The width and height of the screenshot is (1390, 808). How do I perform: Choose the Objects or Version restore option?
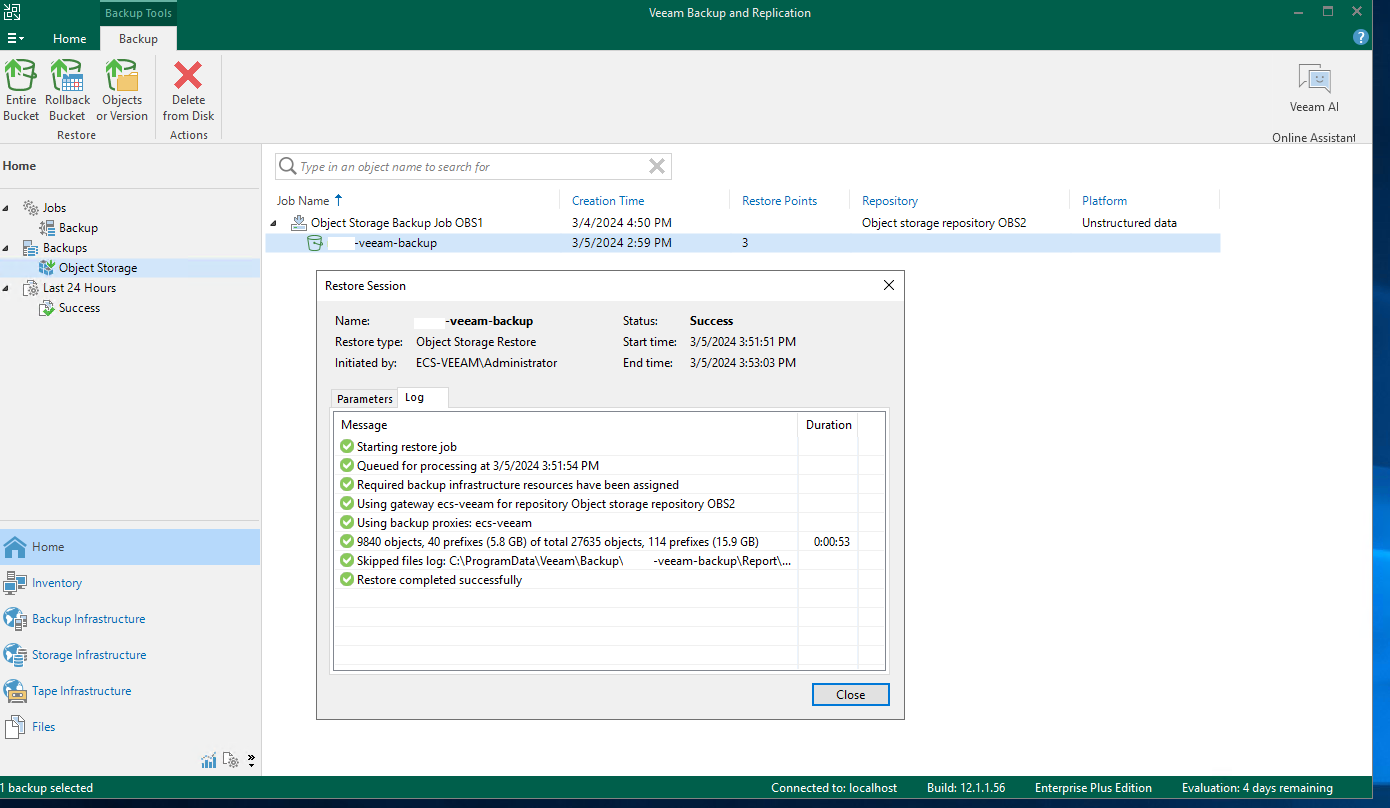[122, 90]
